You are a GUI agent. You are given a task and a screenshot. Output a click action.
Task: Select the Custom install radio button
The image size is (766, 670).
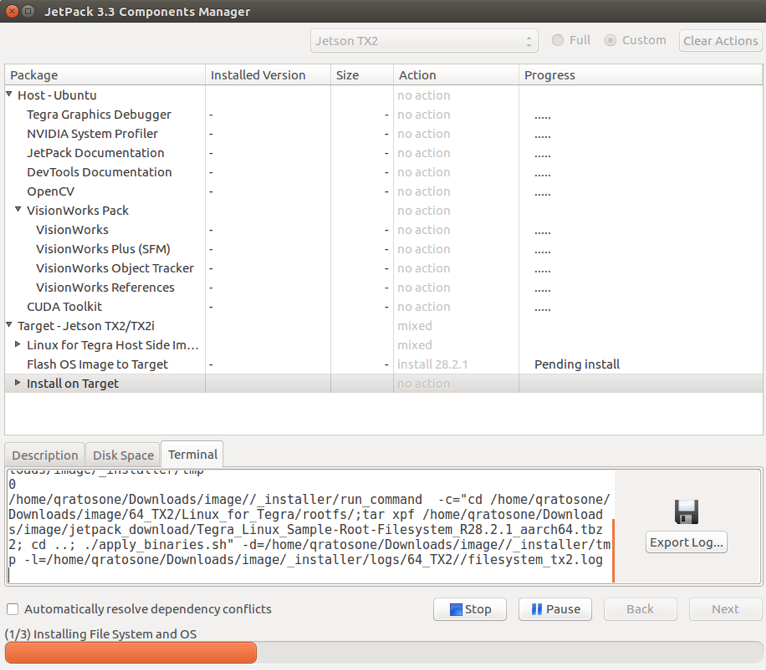click(611, 41)
